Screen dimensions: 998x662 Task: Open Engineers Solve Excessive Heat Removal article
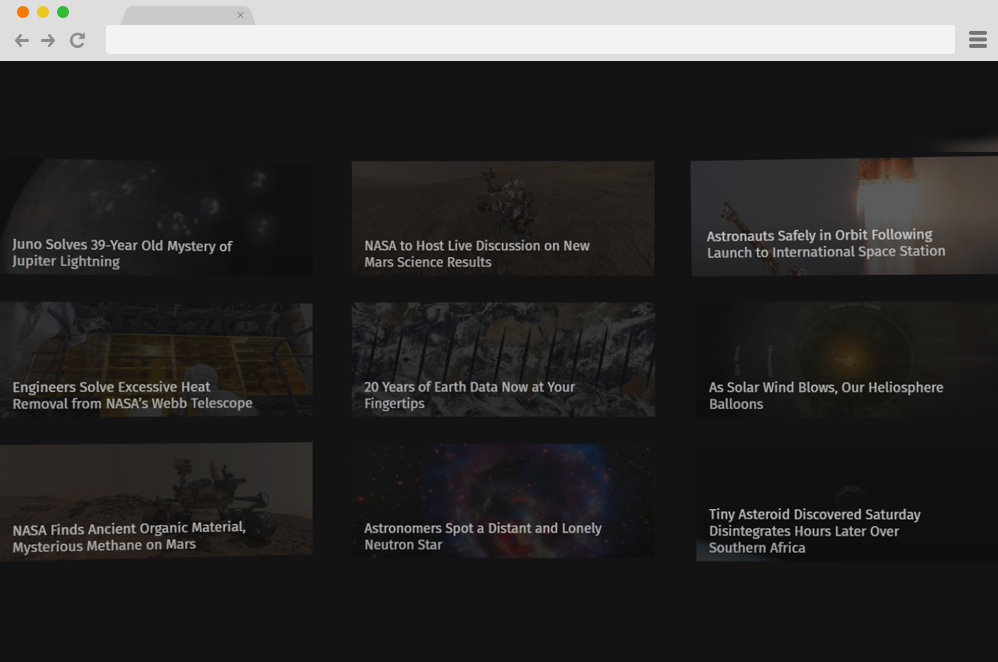click(156, 360)
